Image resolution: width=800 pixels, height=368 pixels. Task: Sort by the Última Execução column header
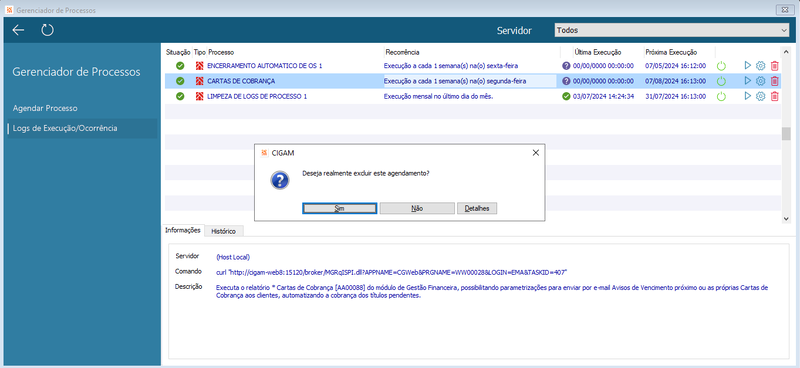597,52
